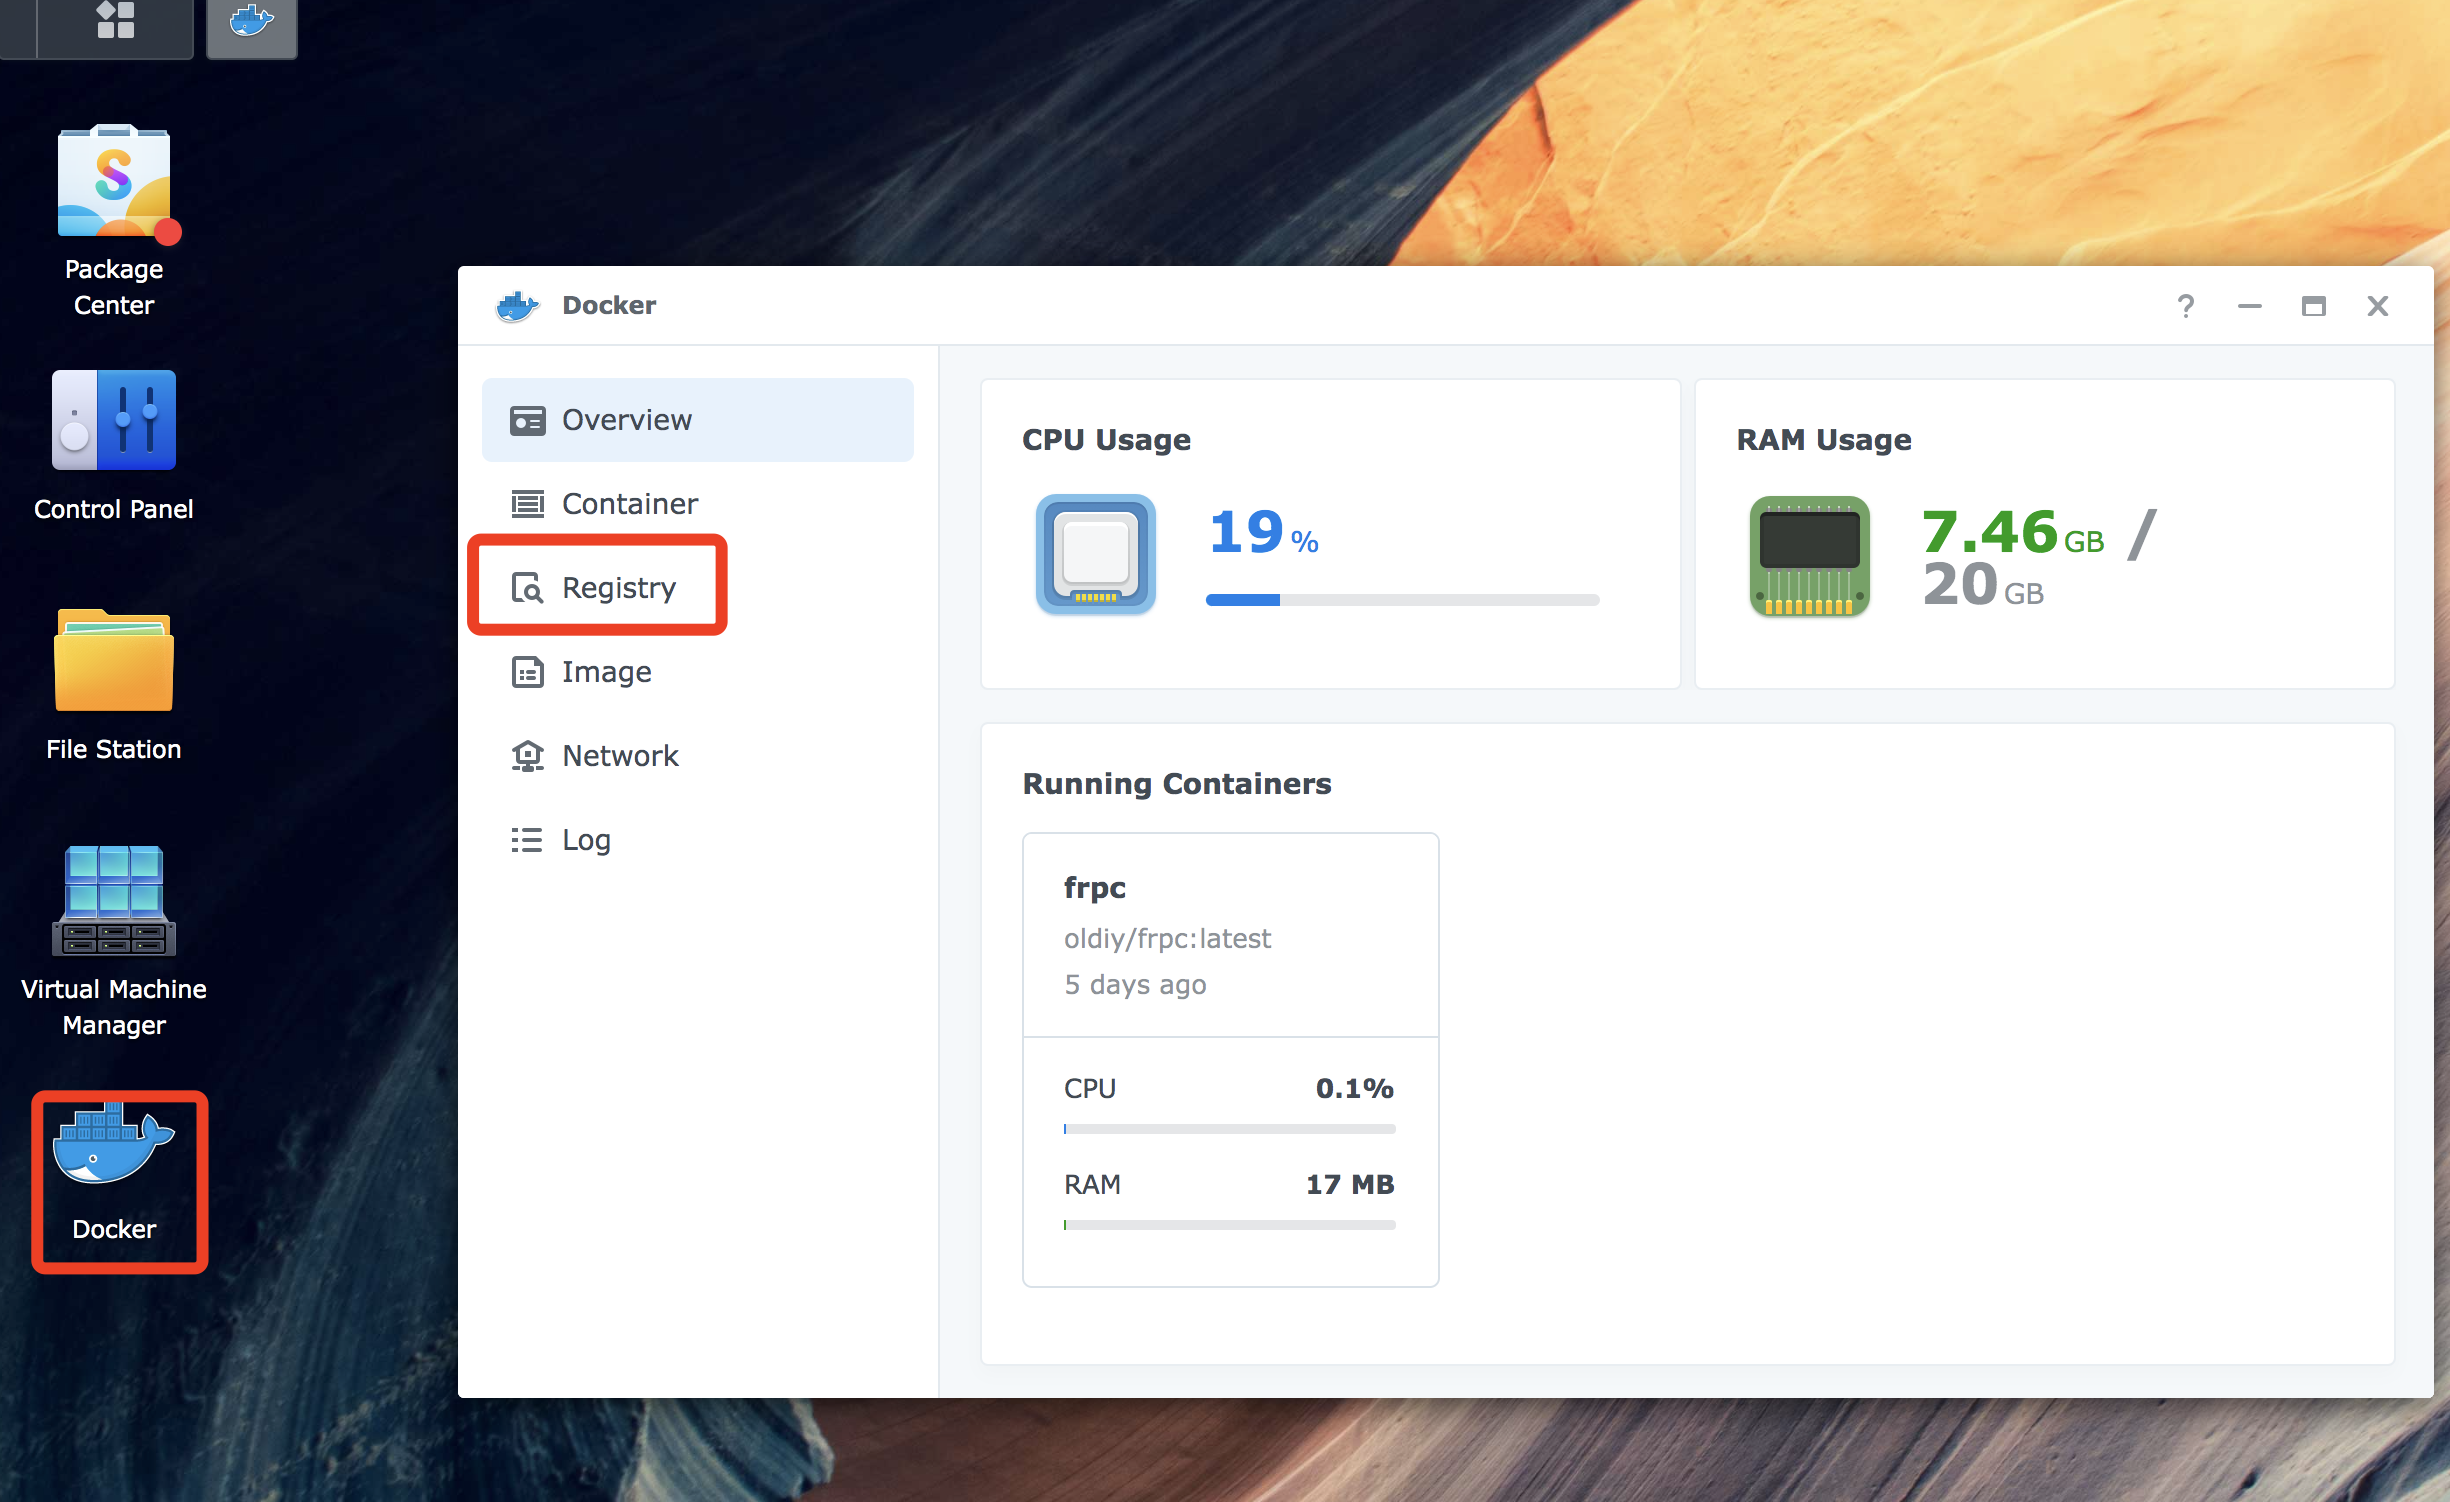Open Package Center desktop icon
Image resolution: width=2450 pixels, height=1502 pixels.
114,222
